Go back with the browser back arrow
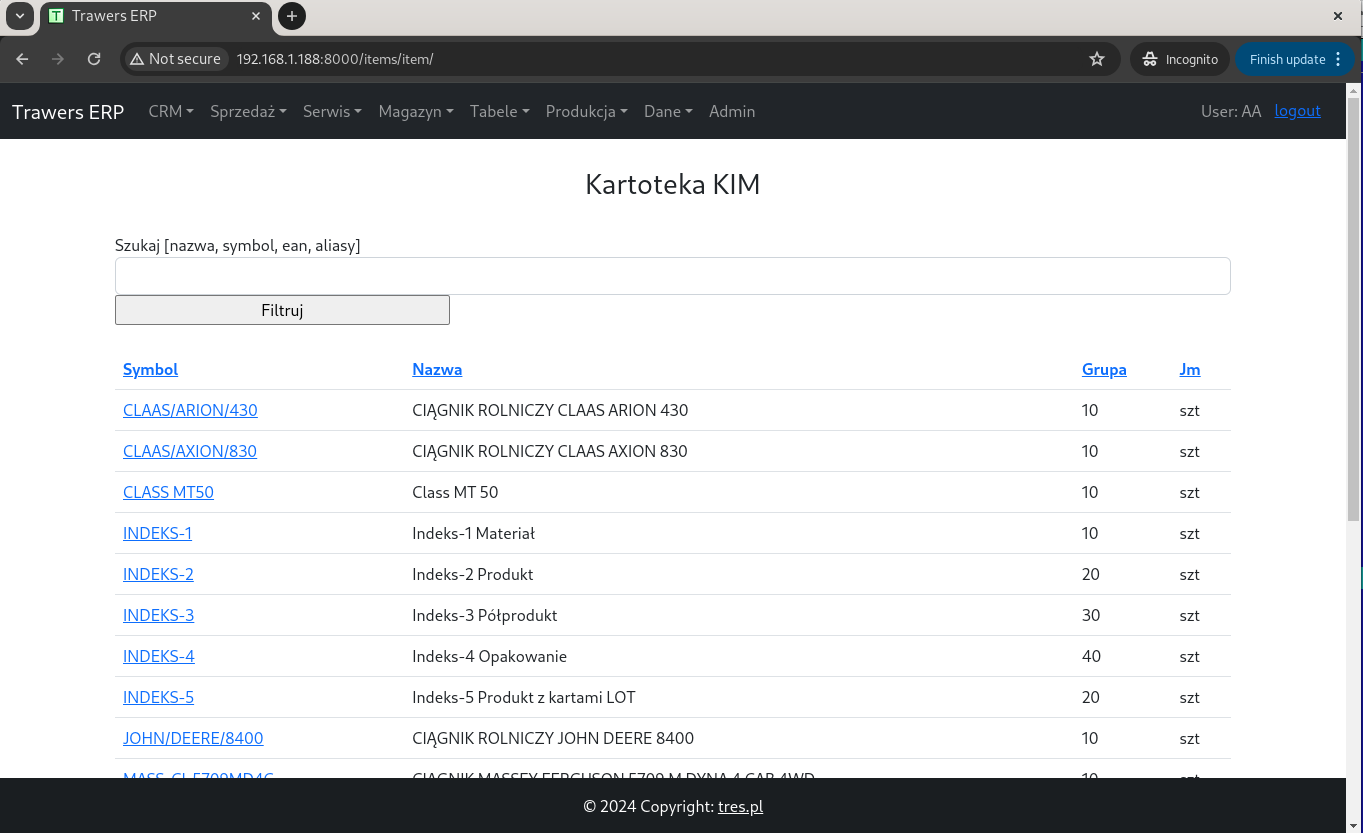 click(22, 59)
